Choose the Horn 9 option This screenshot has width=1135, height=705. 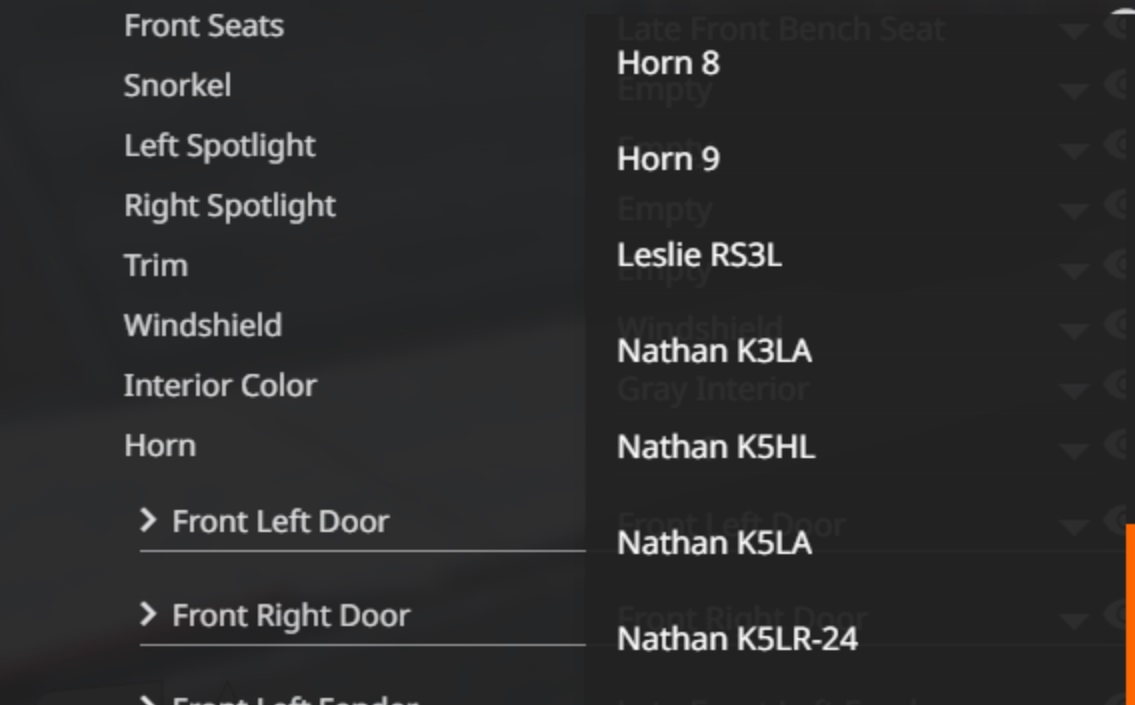click(x=668, y=159)
